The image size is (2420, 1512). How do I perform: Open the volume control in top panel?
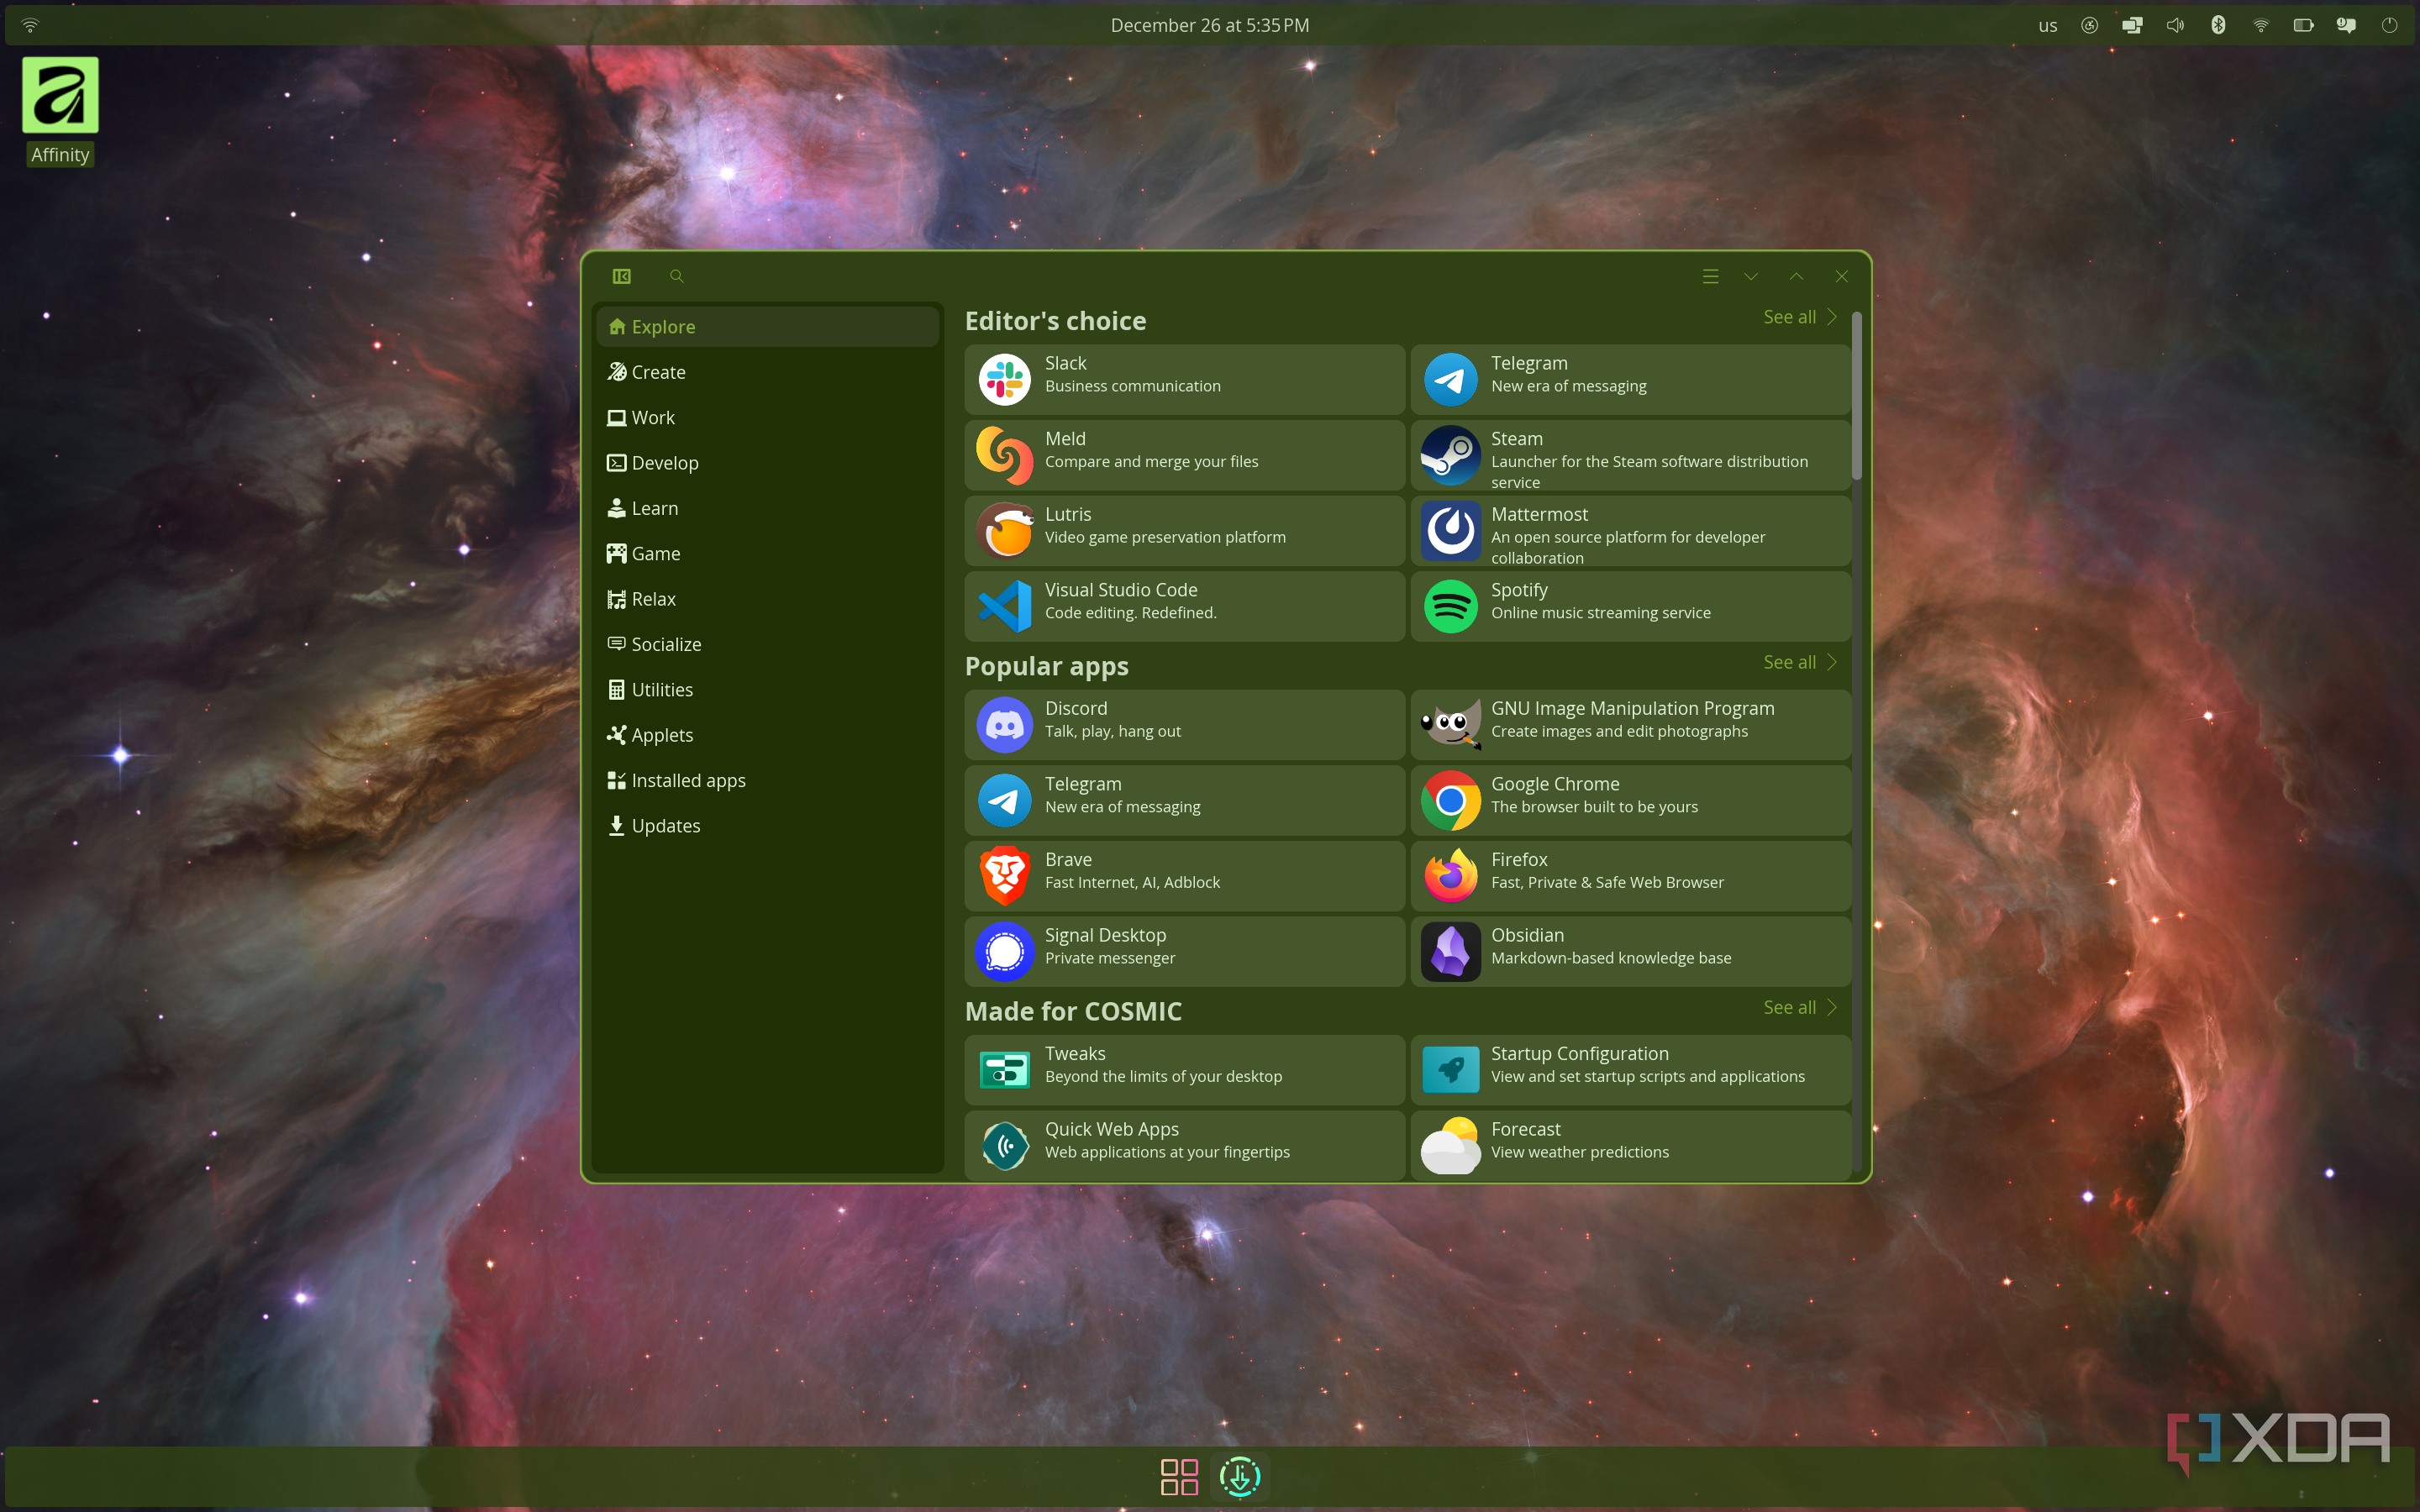2175,25
